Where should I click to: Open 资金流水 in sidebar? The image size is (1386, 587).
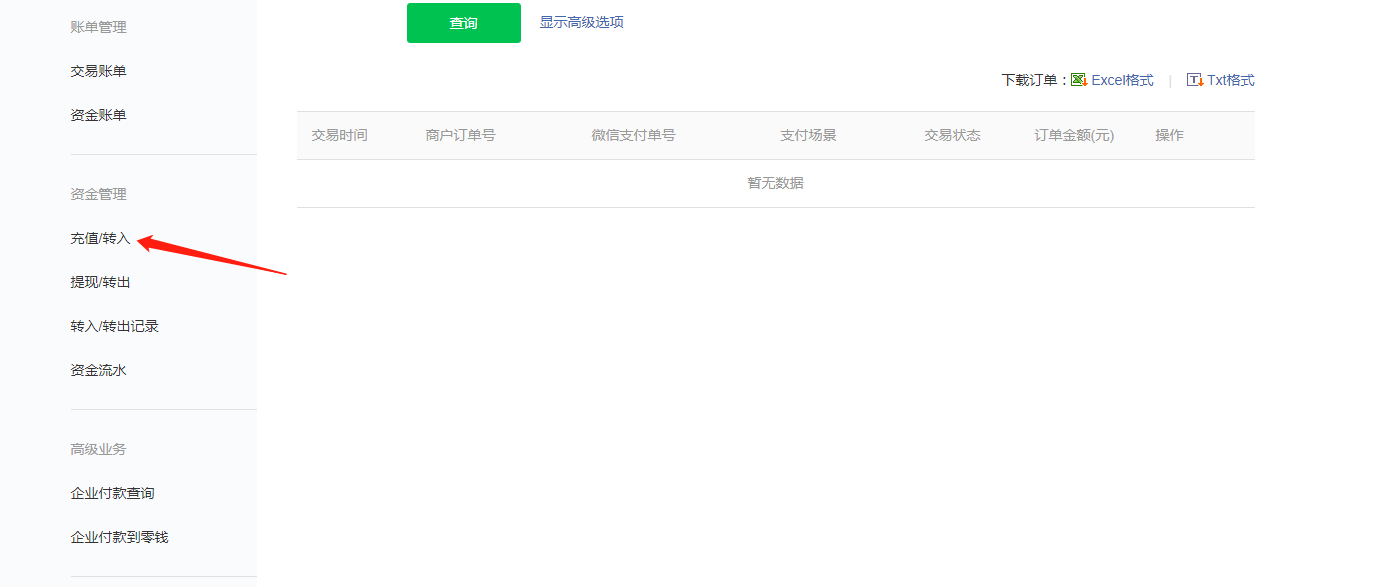[99, 370]
